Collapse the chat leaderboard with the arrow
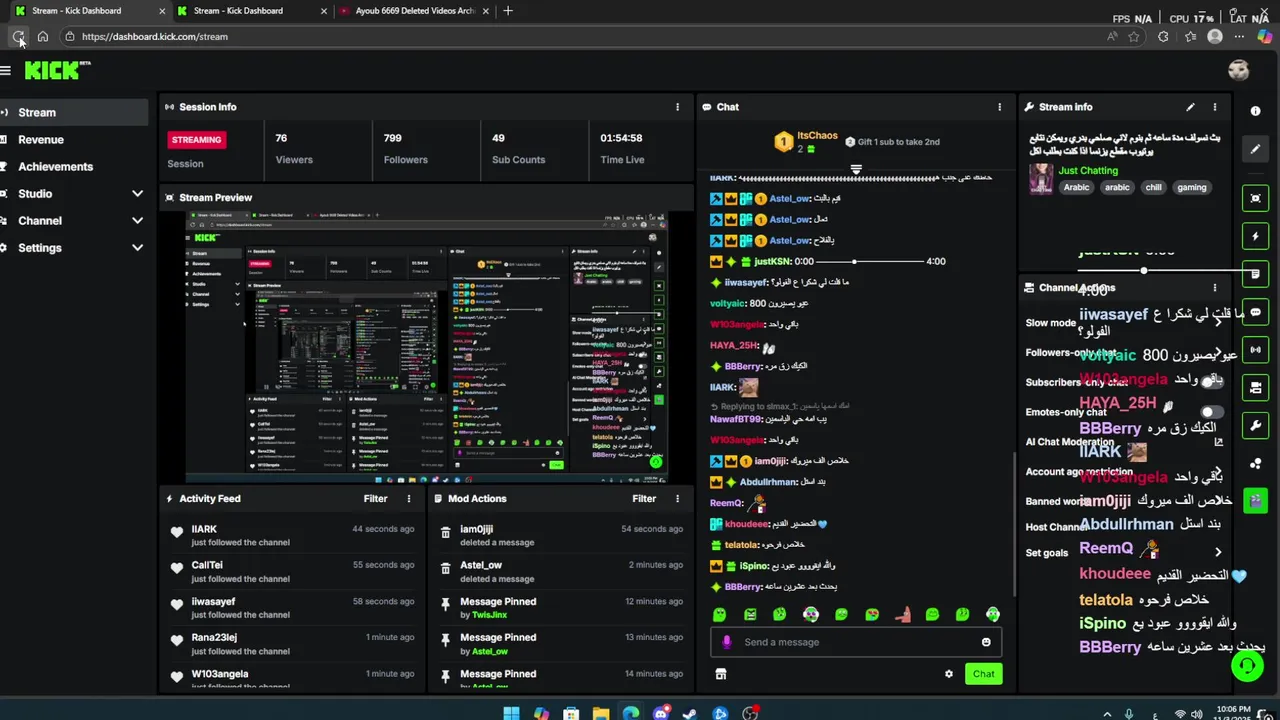Screen dimensions: 1280x720 856,169
